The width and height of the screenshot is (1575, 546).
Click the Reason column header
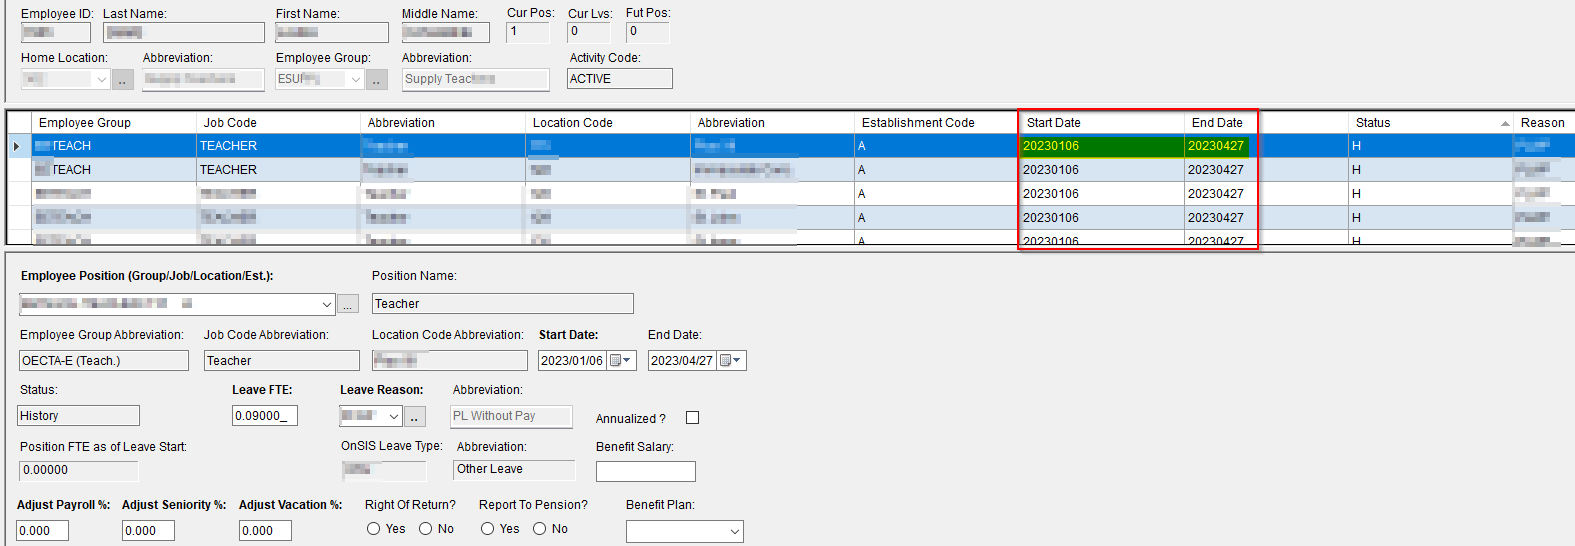pos(1544,123)
